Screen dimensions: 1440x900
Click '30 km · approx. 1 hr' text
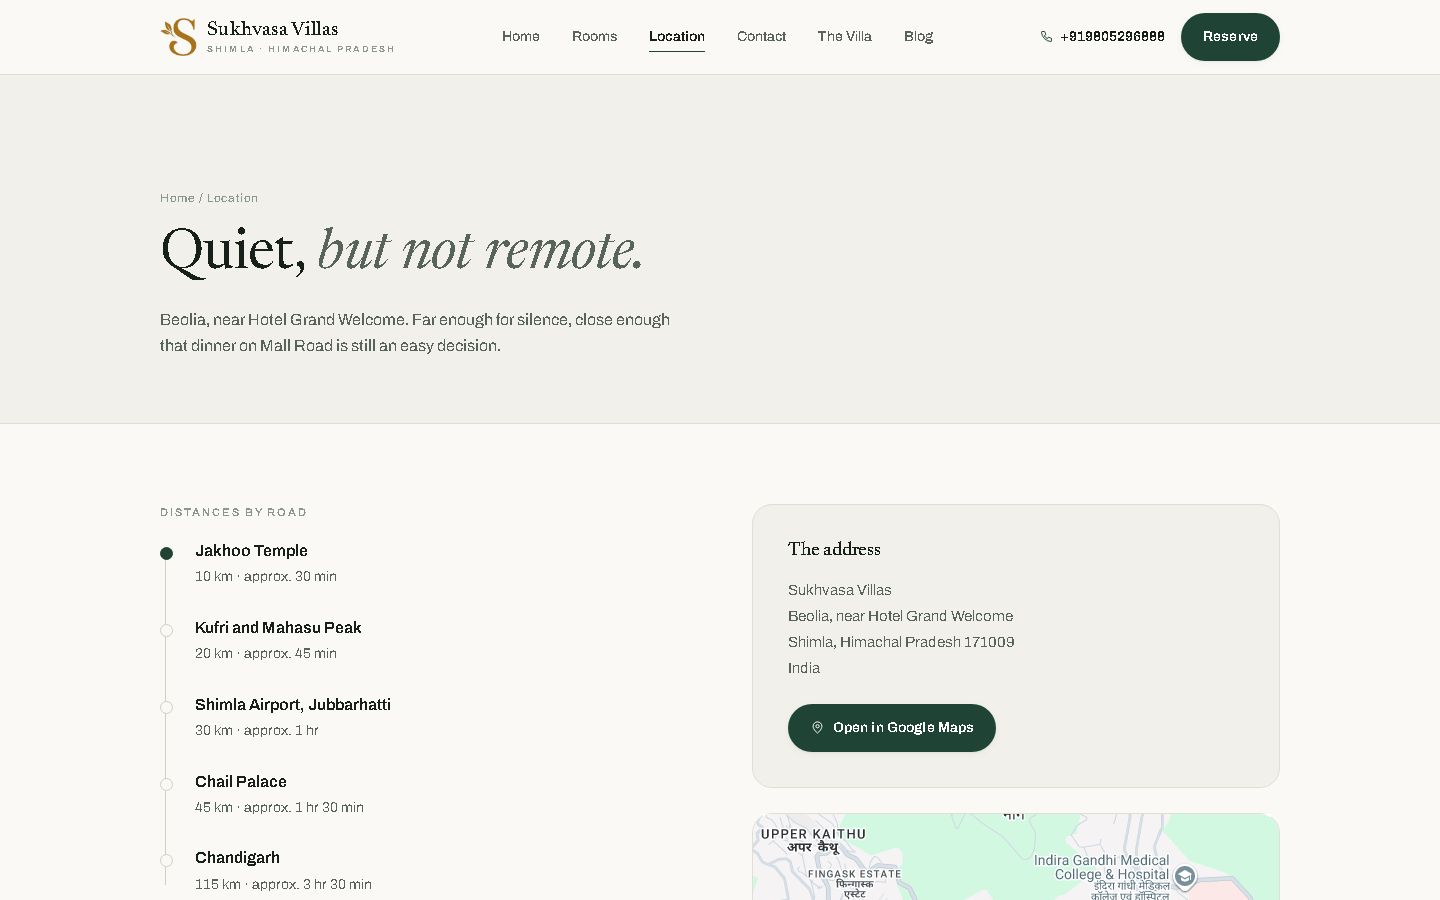257,731
